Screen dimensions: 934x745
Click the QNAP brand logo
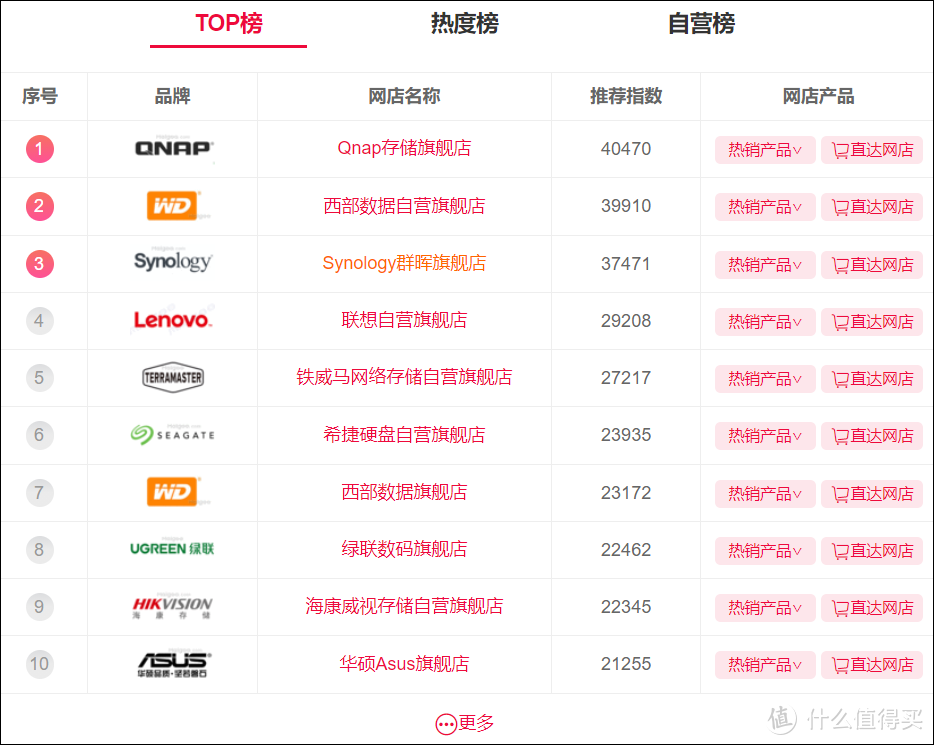[x=173, y=148]
